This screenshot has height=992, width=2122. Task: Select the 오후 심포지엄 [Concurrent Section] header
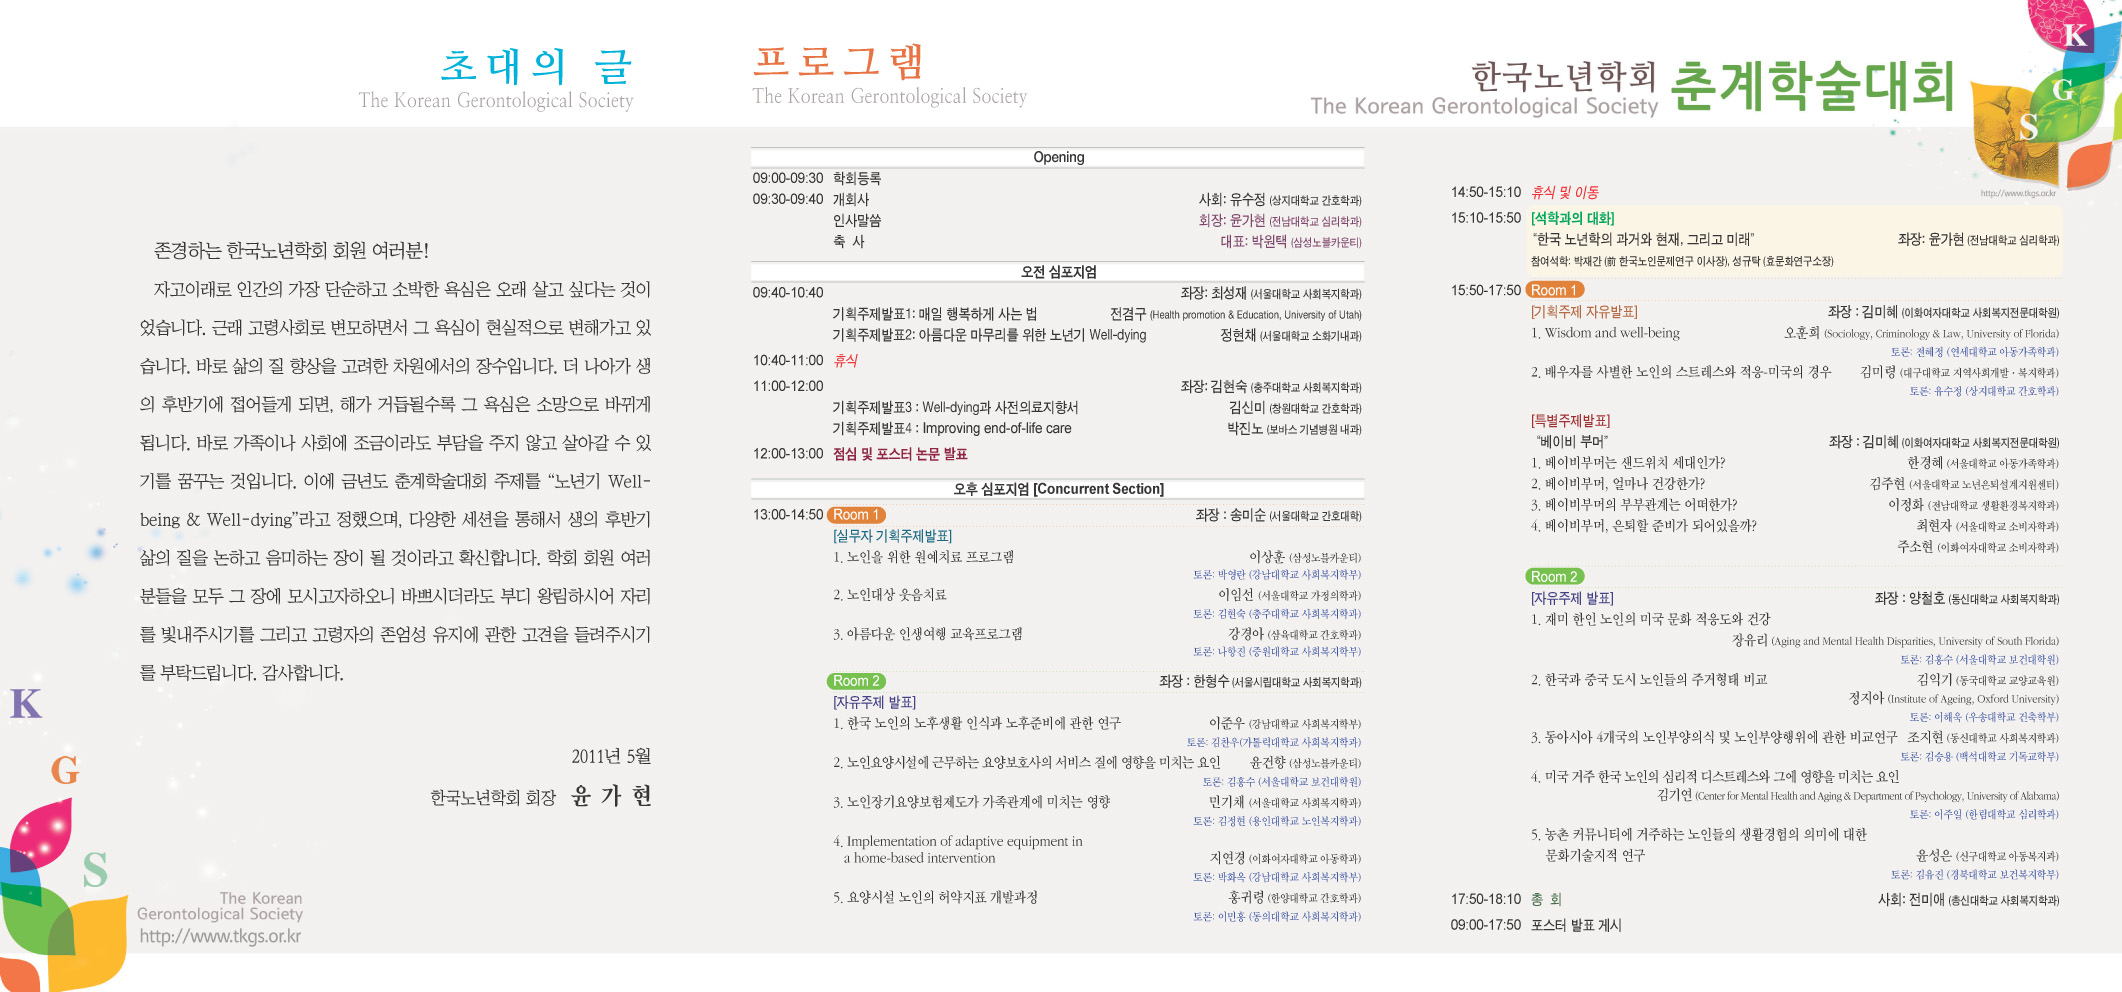[1058, 489]
